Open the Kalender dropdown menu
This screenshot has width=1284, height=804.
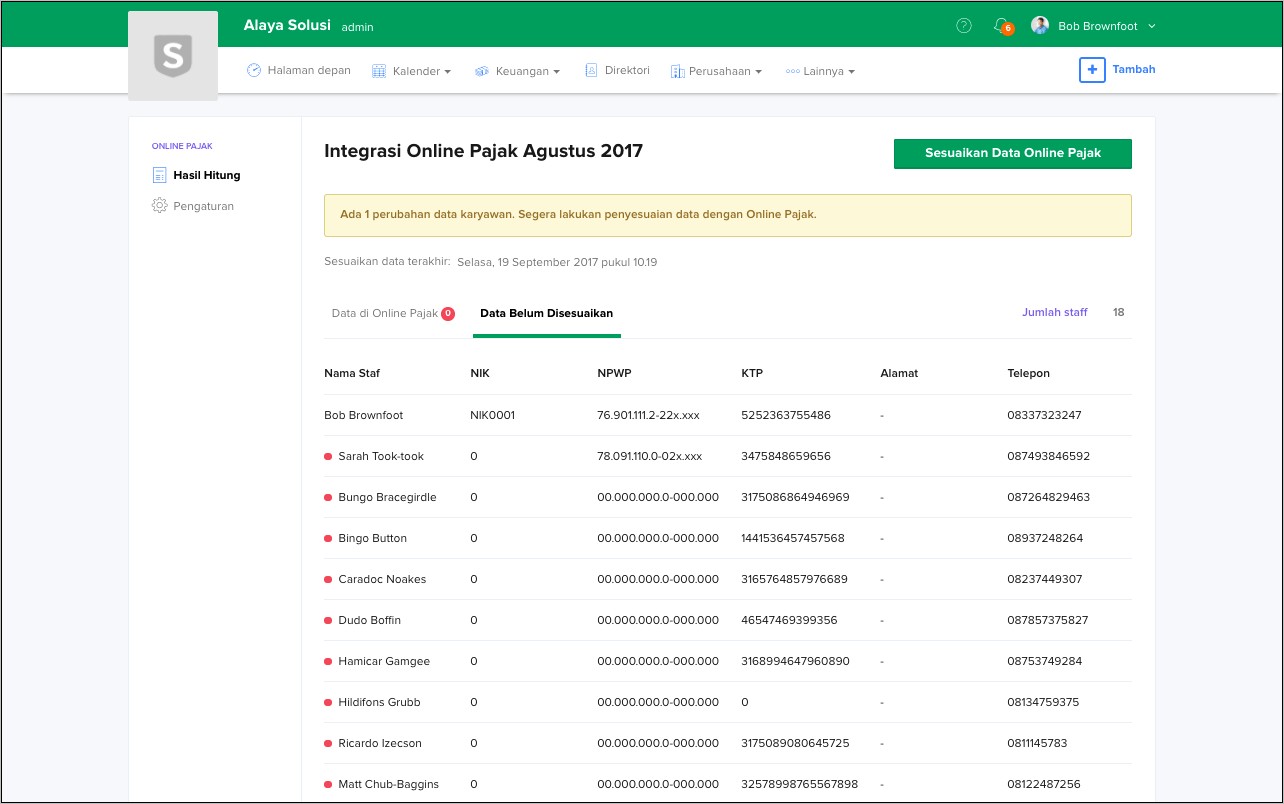pyautogui.click(x=422, y=71)
